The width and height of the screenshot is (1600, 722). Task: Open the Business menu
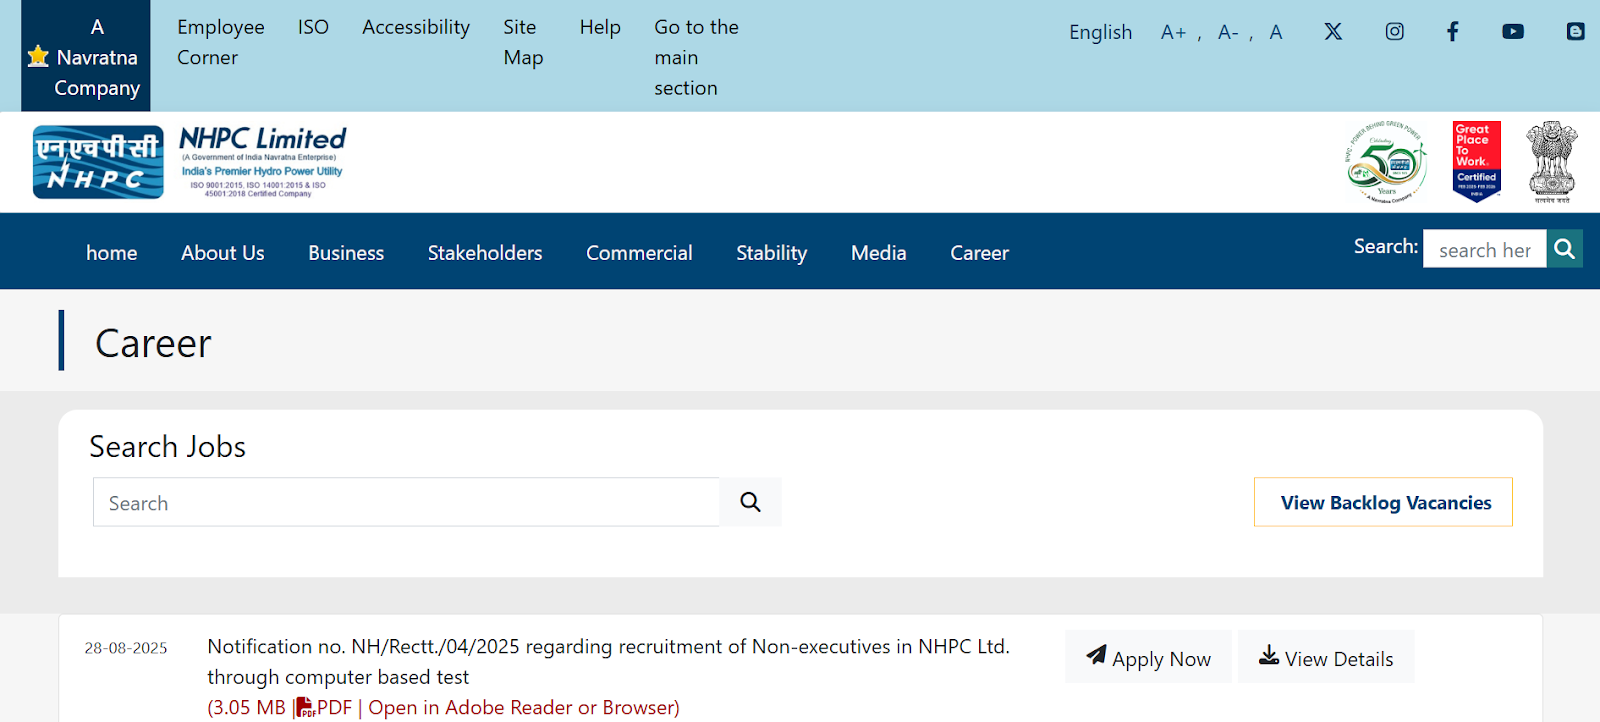tap(346, 253)
